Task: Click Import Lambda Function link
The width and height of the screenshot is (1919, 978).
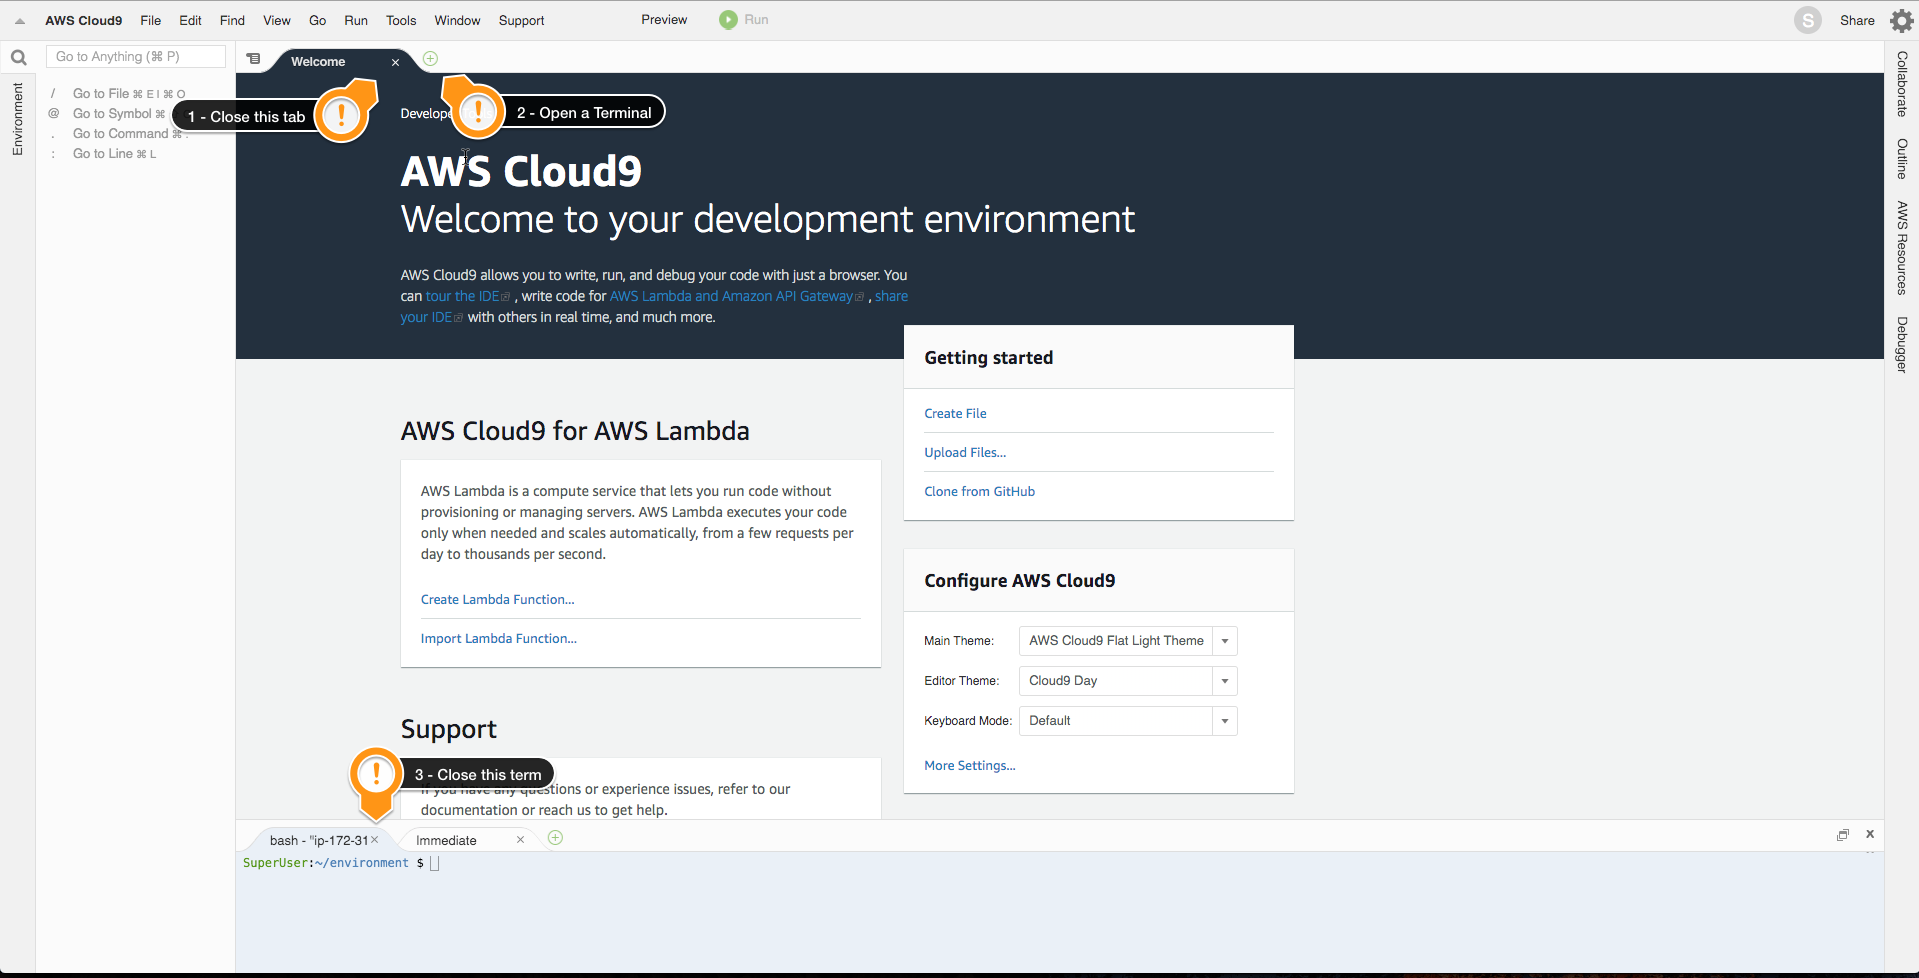Action: click(498, 638)
